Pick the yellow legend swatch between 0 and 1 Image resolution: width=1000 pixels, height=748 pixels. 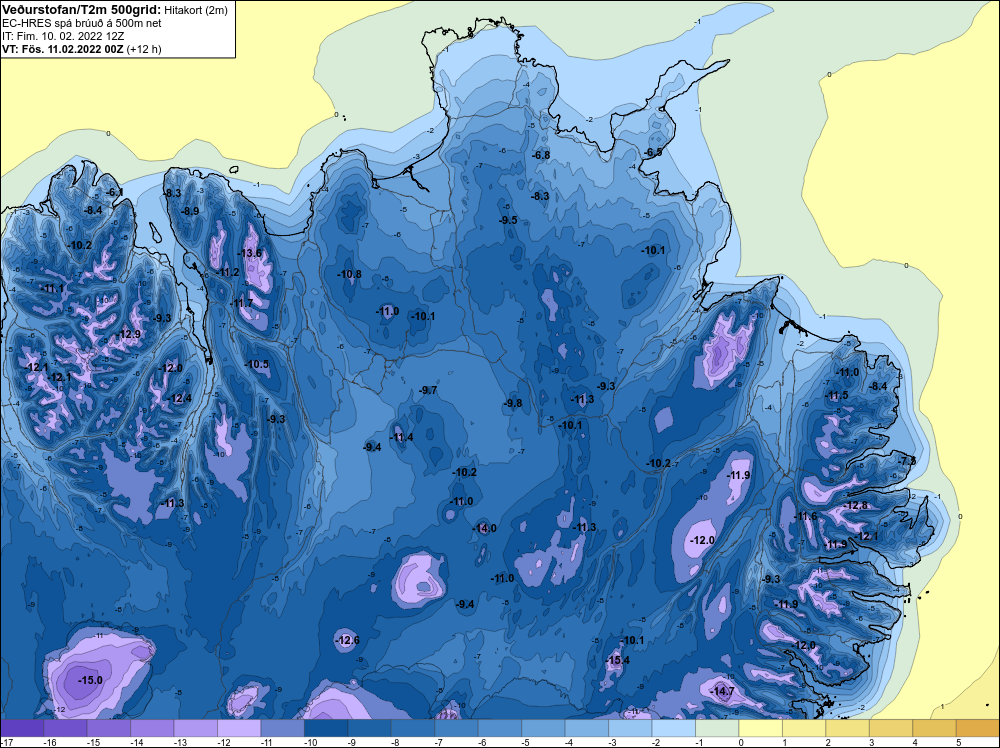[761, 728]
